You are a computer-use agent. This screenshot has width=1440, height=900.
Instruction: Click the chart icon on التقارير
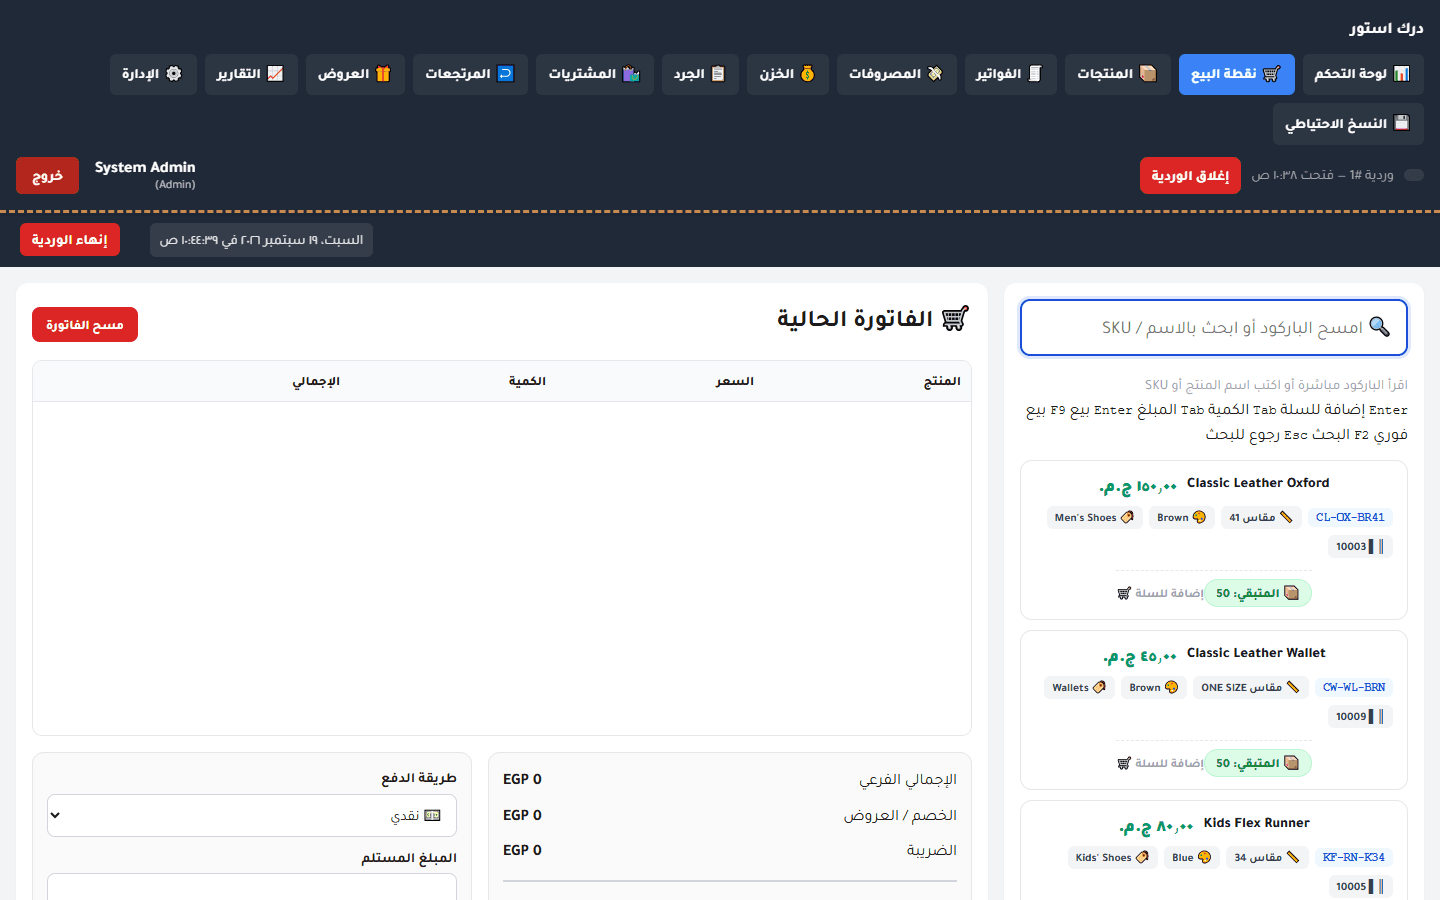click(x=276, y=74)
